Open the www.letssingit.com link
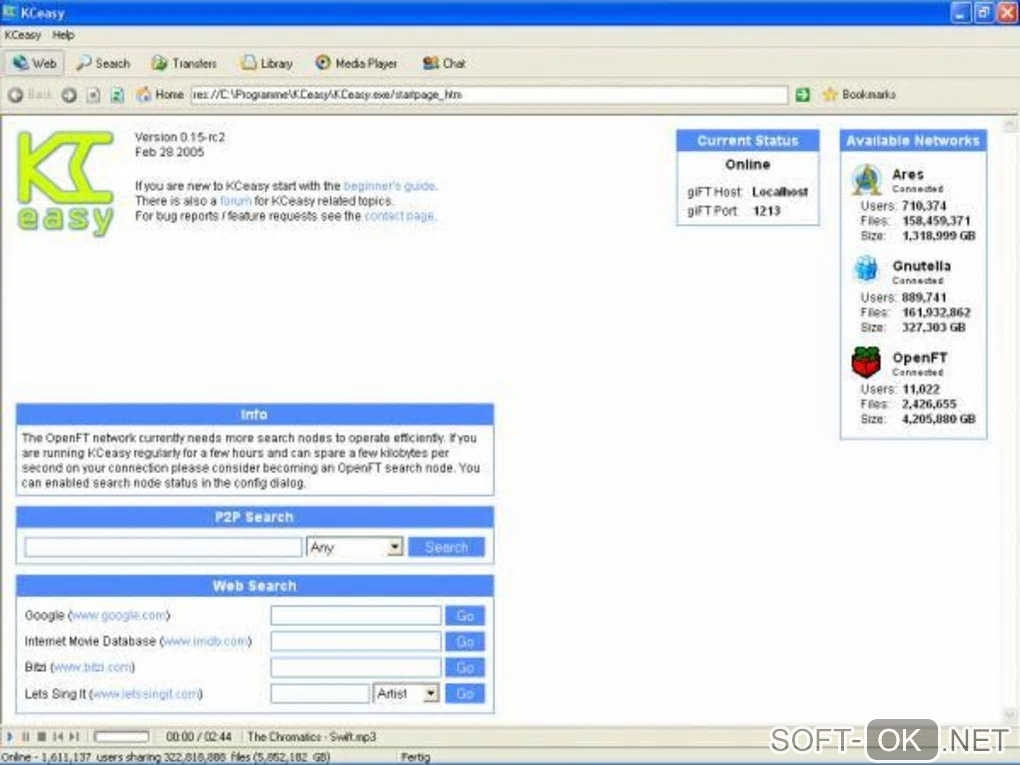Image resolution: width=1020 pixels, height=765 pixels. pos(146,694)
